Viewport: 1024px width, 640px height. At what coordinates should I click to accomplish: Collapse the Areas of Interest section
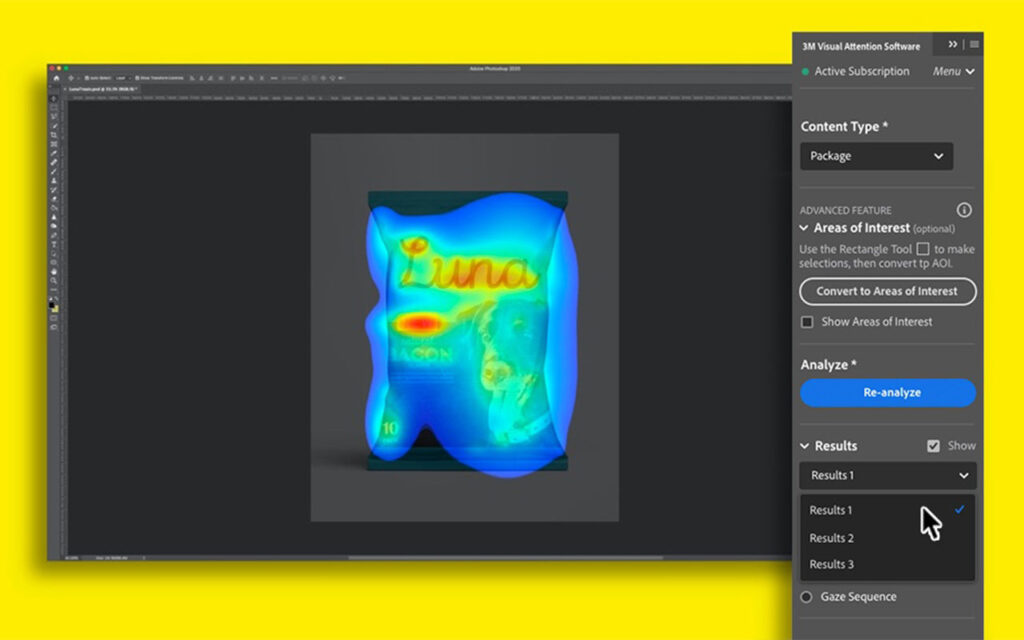click(x=804, y=228)
